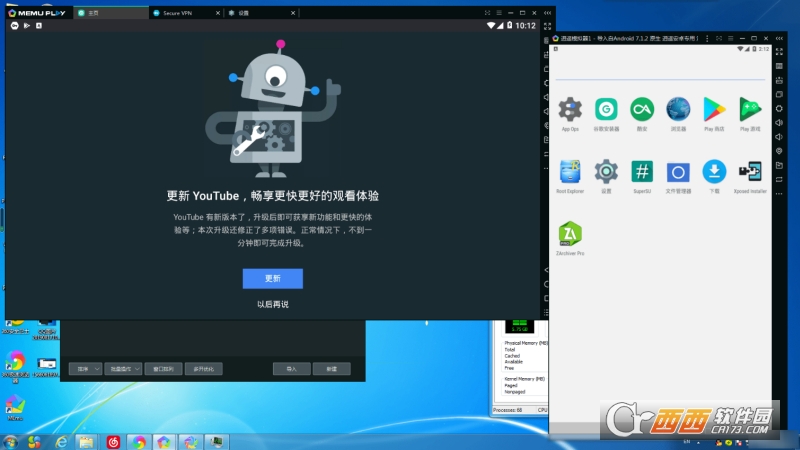Switch to the home tab in MEmu
This screenshot has width=800, height=450.
tap(111, 13)
